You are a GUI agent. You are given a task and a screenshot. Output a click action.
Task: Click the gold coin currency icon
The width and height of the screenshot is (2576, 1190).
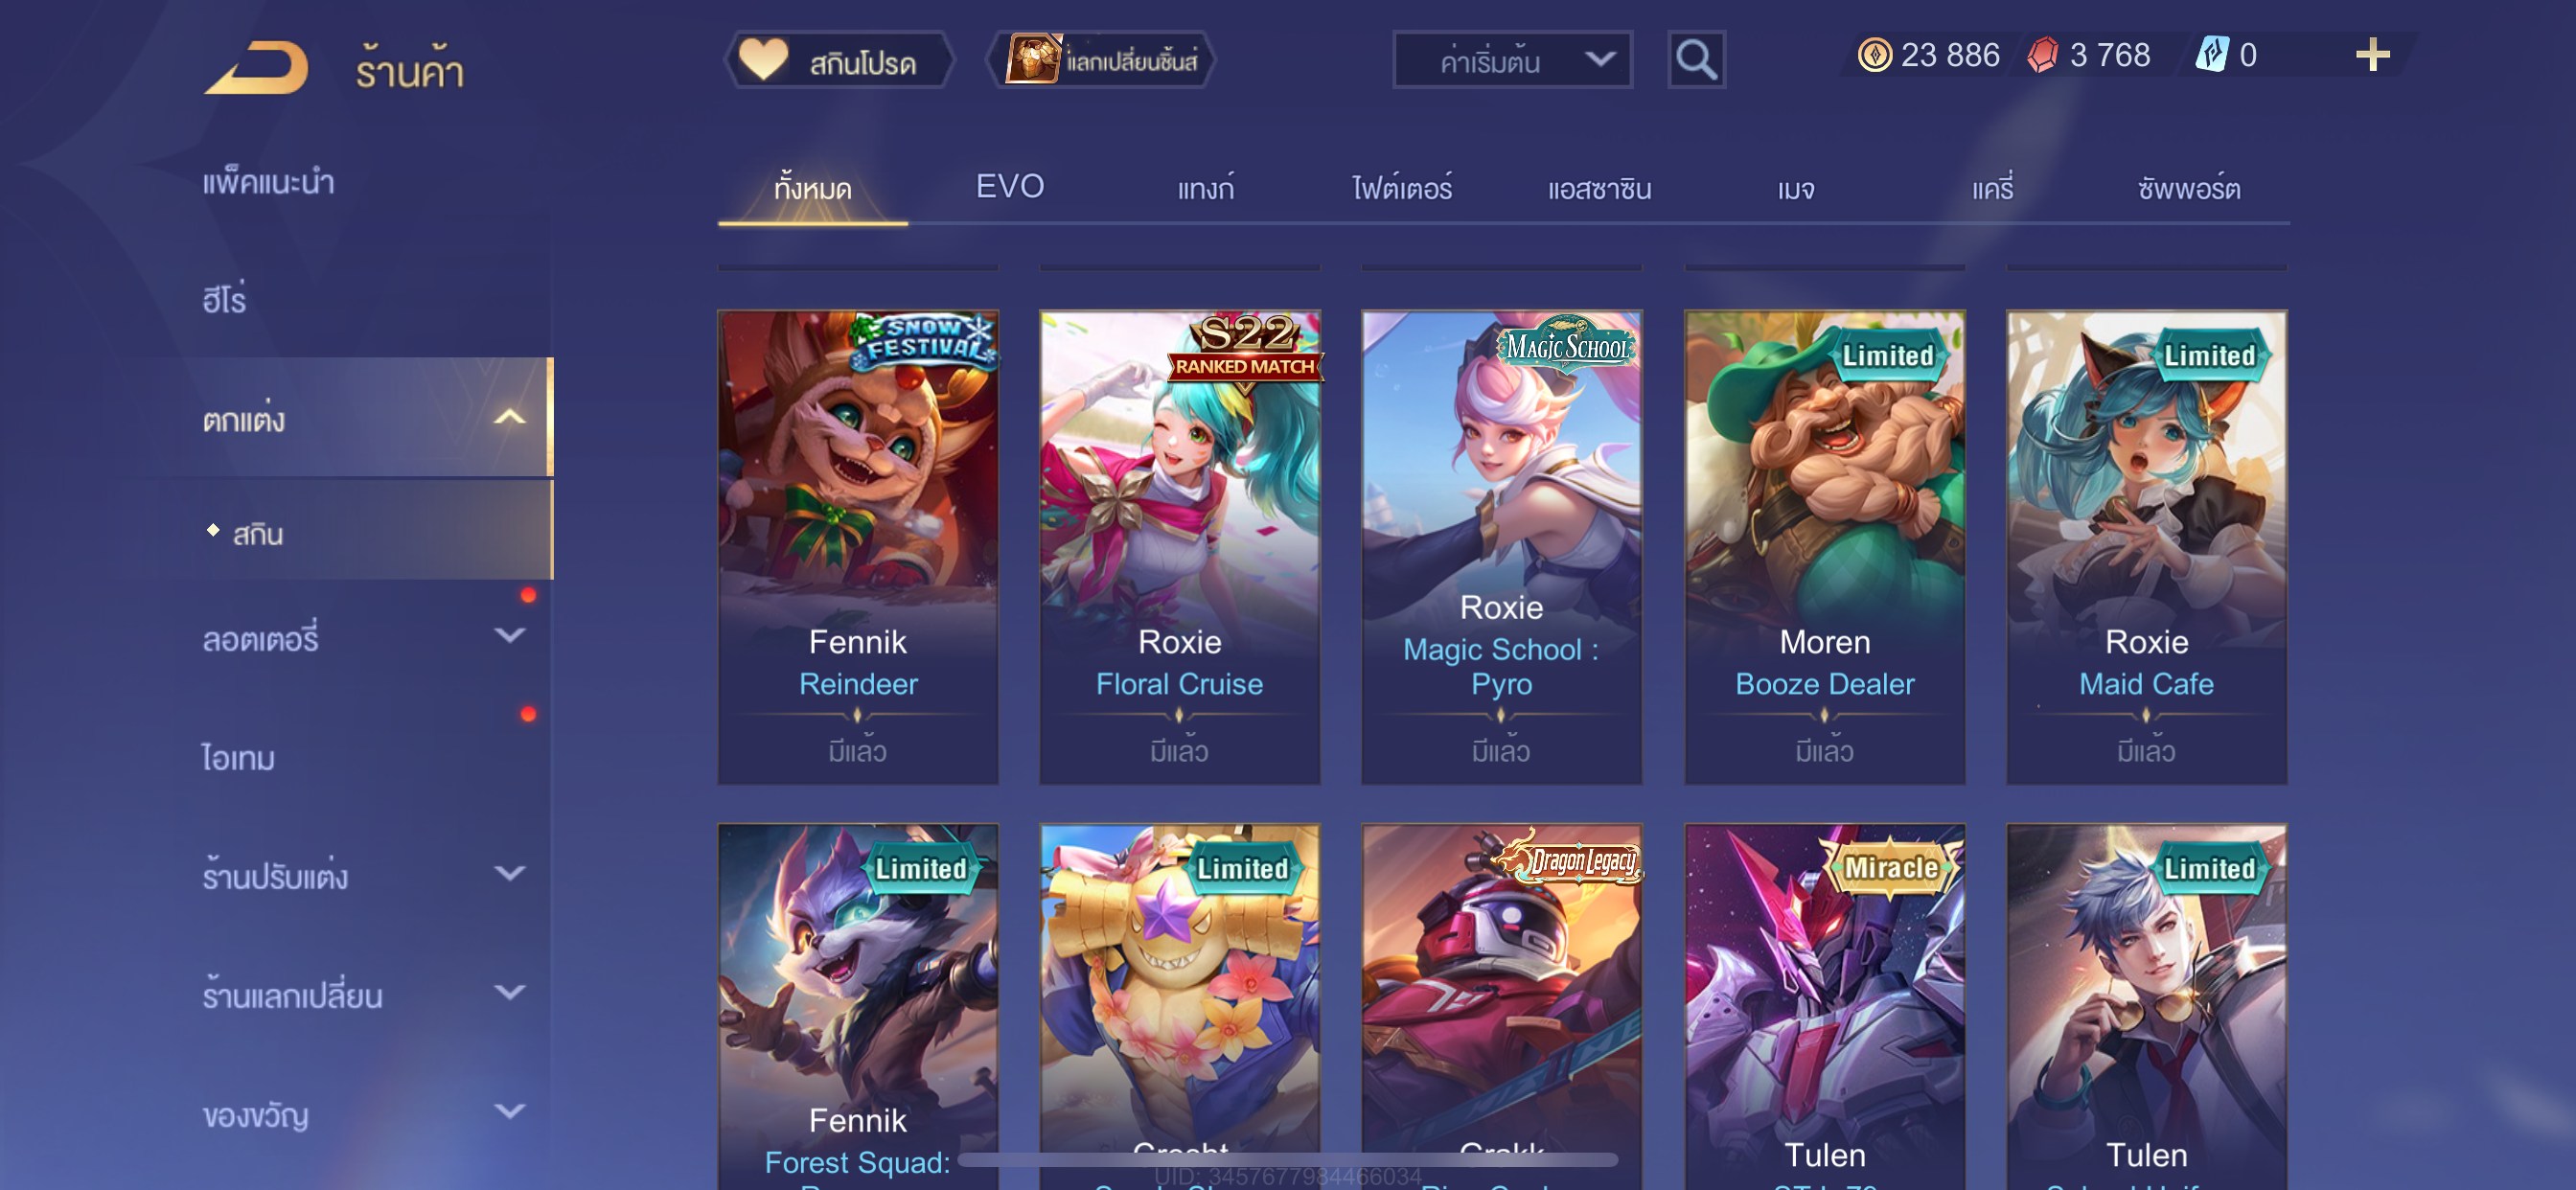tap(1874, 55)
